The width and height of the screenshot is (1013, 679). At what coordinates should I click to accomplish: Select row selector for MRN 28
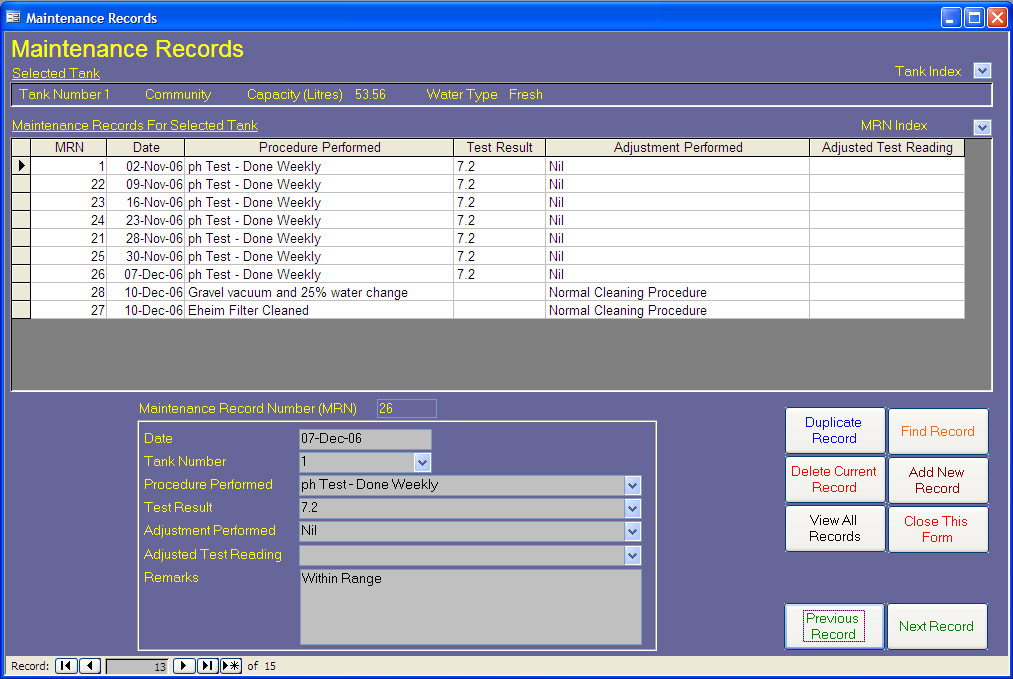[x=21, y=293]
